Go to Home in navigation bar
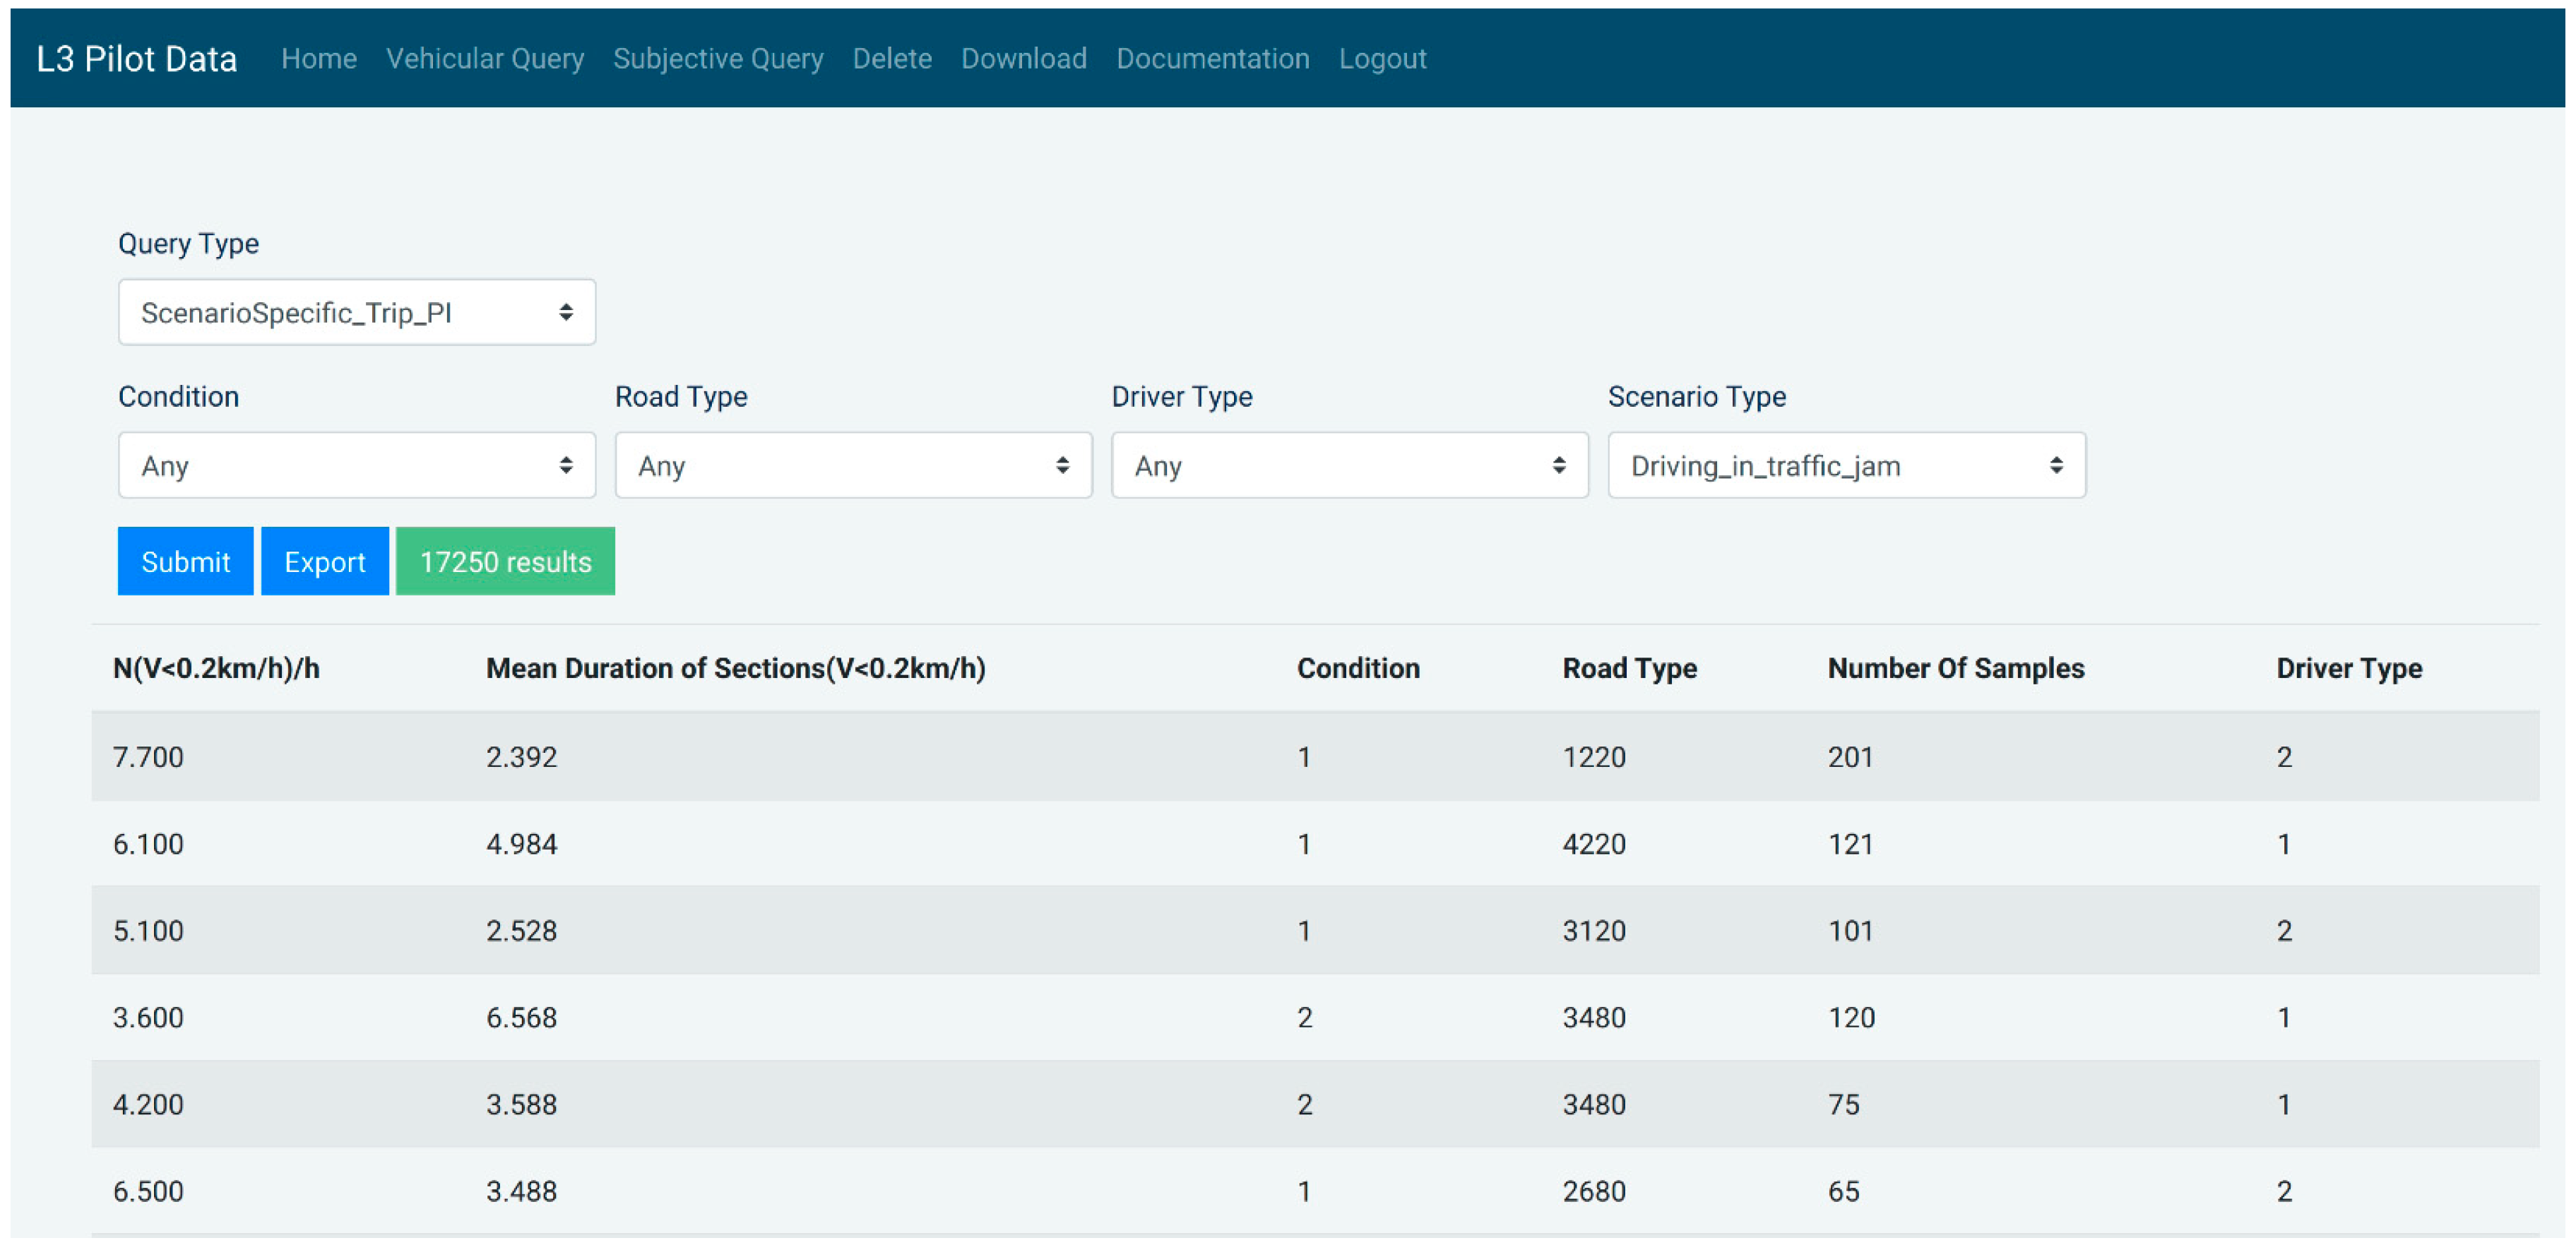The height and width of the screenshot is (1250, 2576). click(x=318, y=59)
